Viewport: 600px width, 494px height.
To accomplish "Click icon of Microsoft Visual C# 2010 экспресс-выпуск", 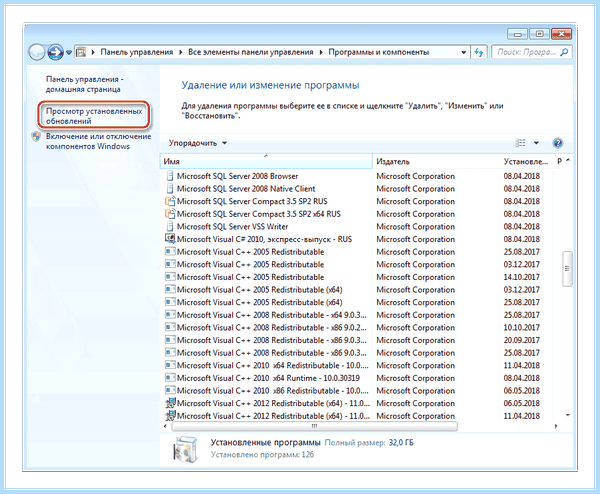I will (170, 239).
